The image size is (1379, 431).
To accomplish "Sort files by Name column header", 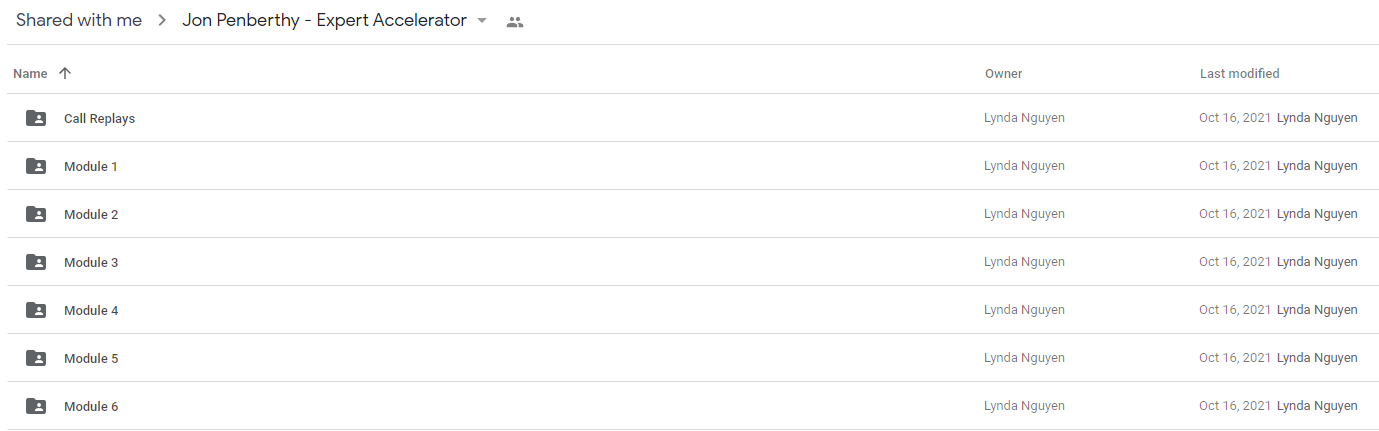I will pos(30,73).
